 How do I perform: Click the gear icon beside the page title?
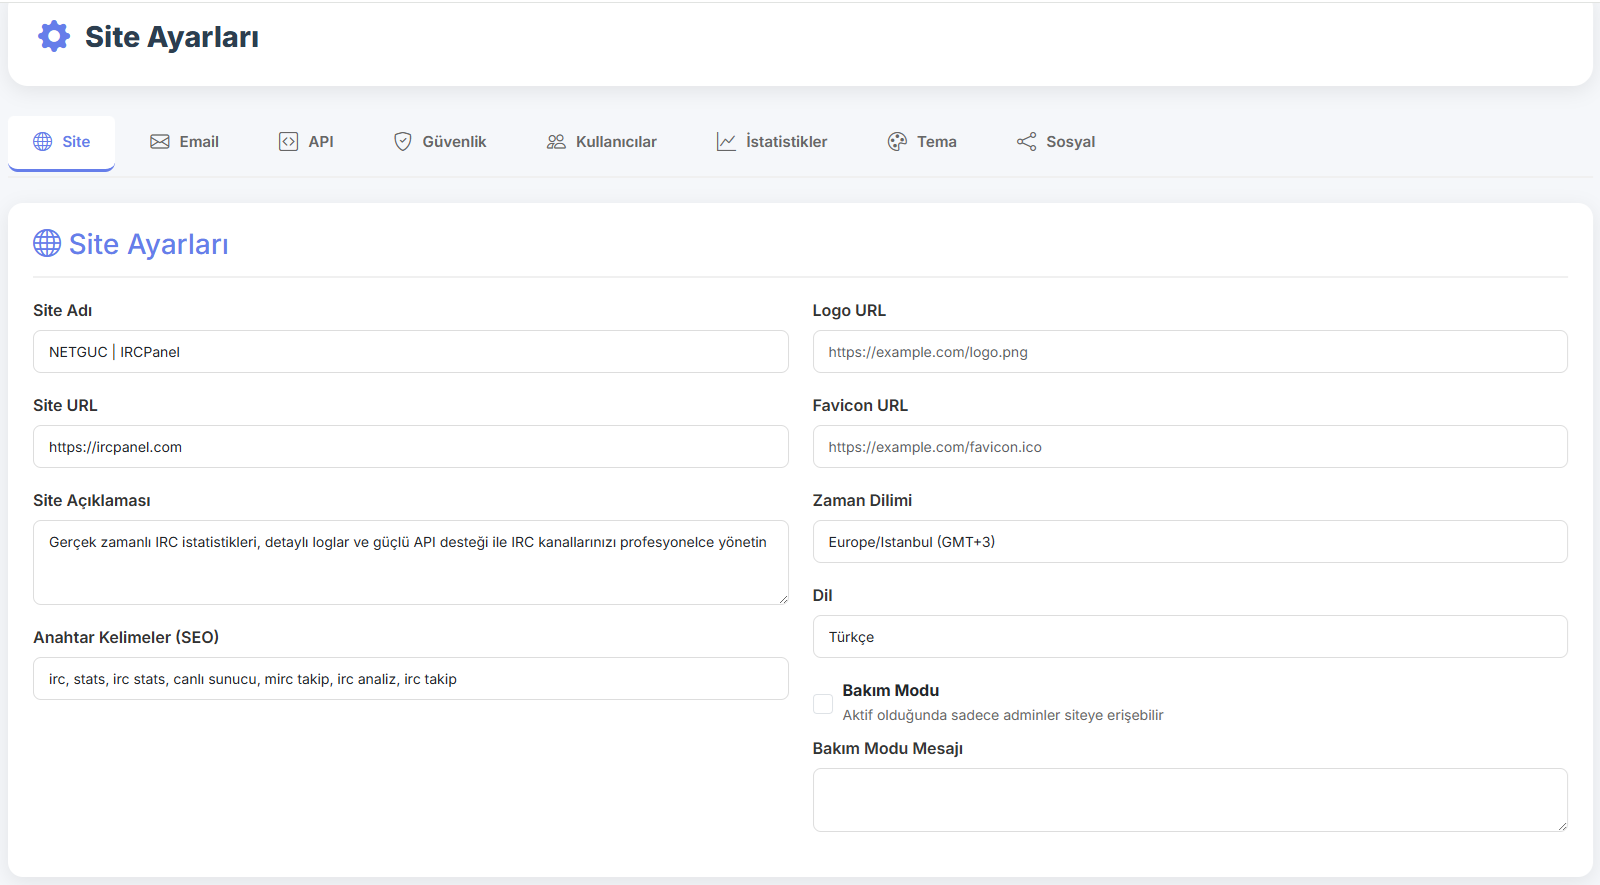[54, 37]
